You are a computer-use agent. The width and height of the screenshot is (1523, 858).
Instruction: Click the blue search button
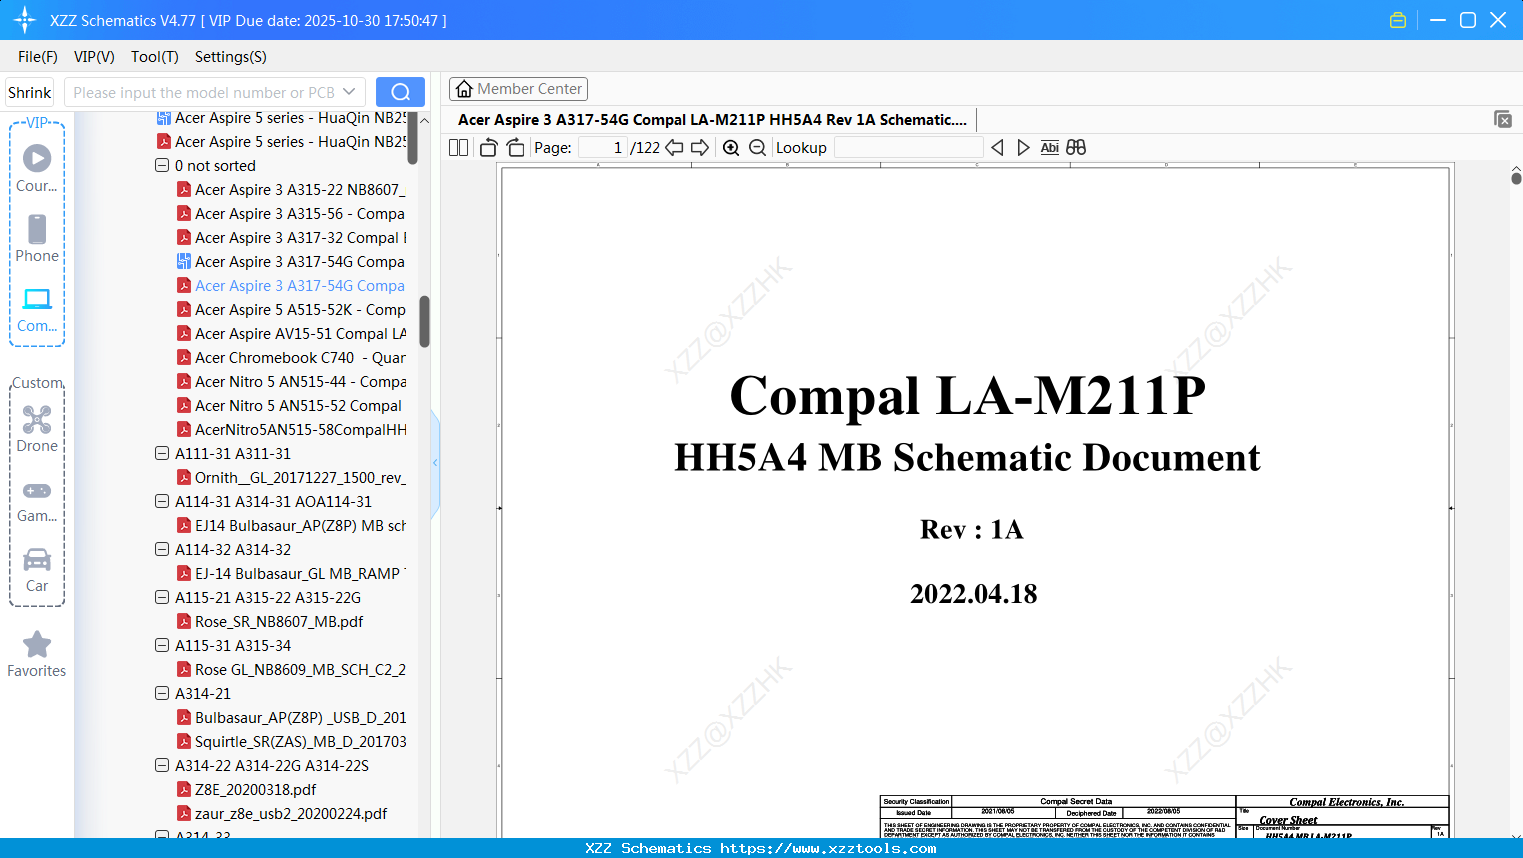tap(400, 92)
